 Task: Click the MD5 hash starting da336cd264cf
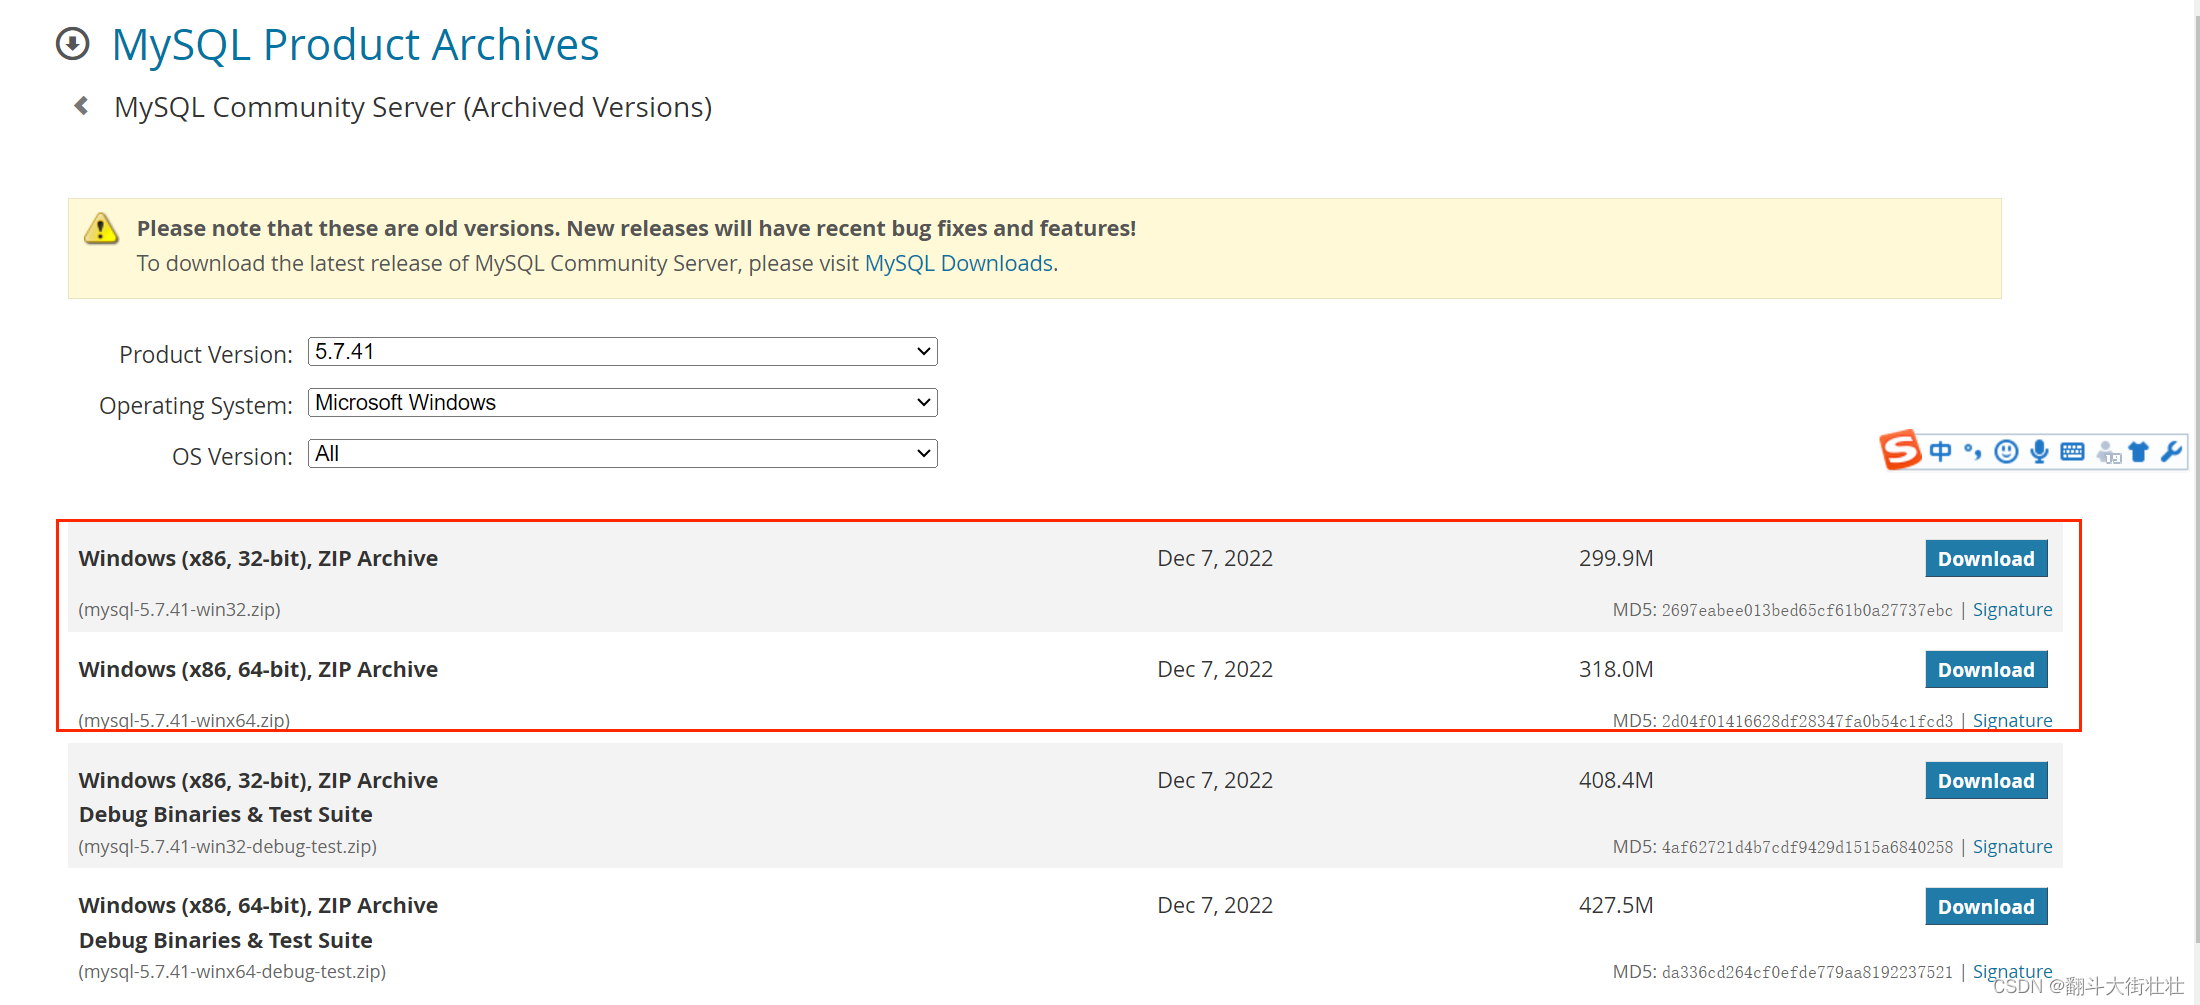[x=1807, y=973]
